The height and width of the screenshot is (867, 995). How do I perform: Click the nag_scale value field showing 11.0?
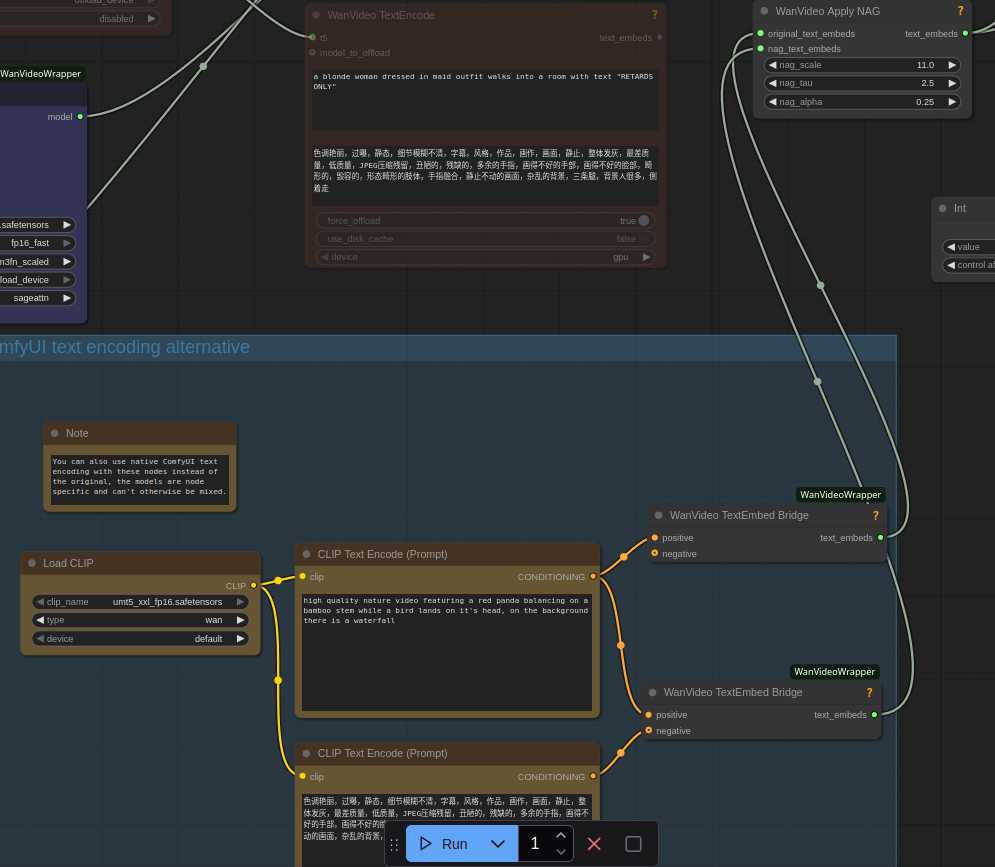coord(862,65)
